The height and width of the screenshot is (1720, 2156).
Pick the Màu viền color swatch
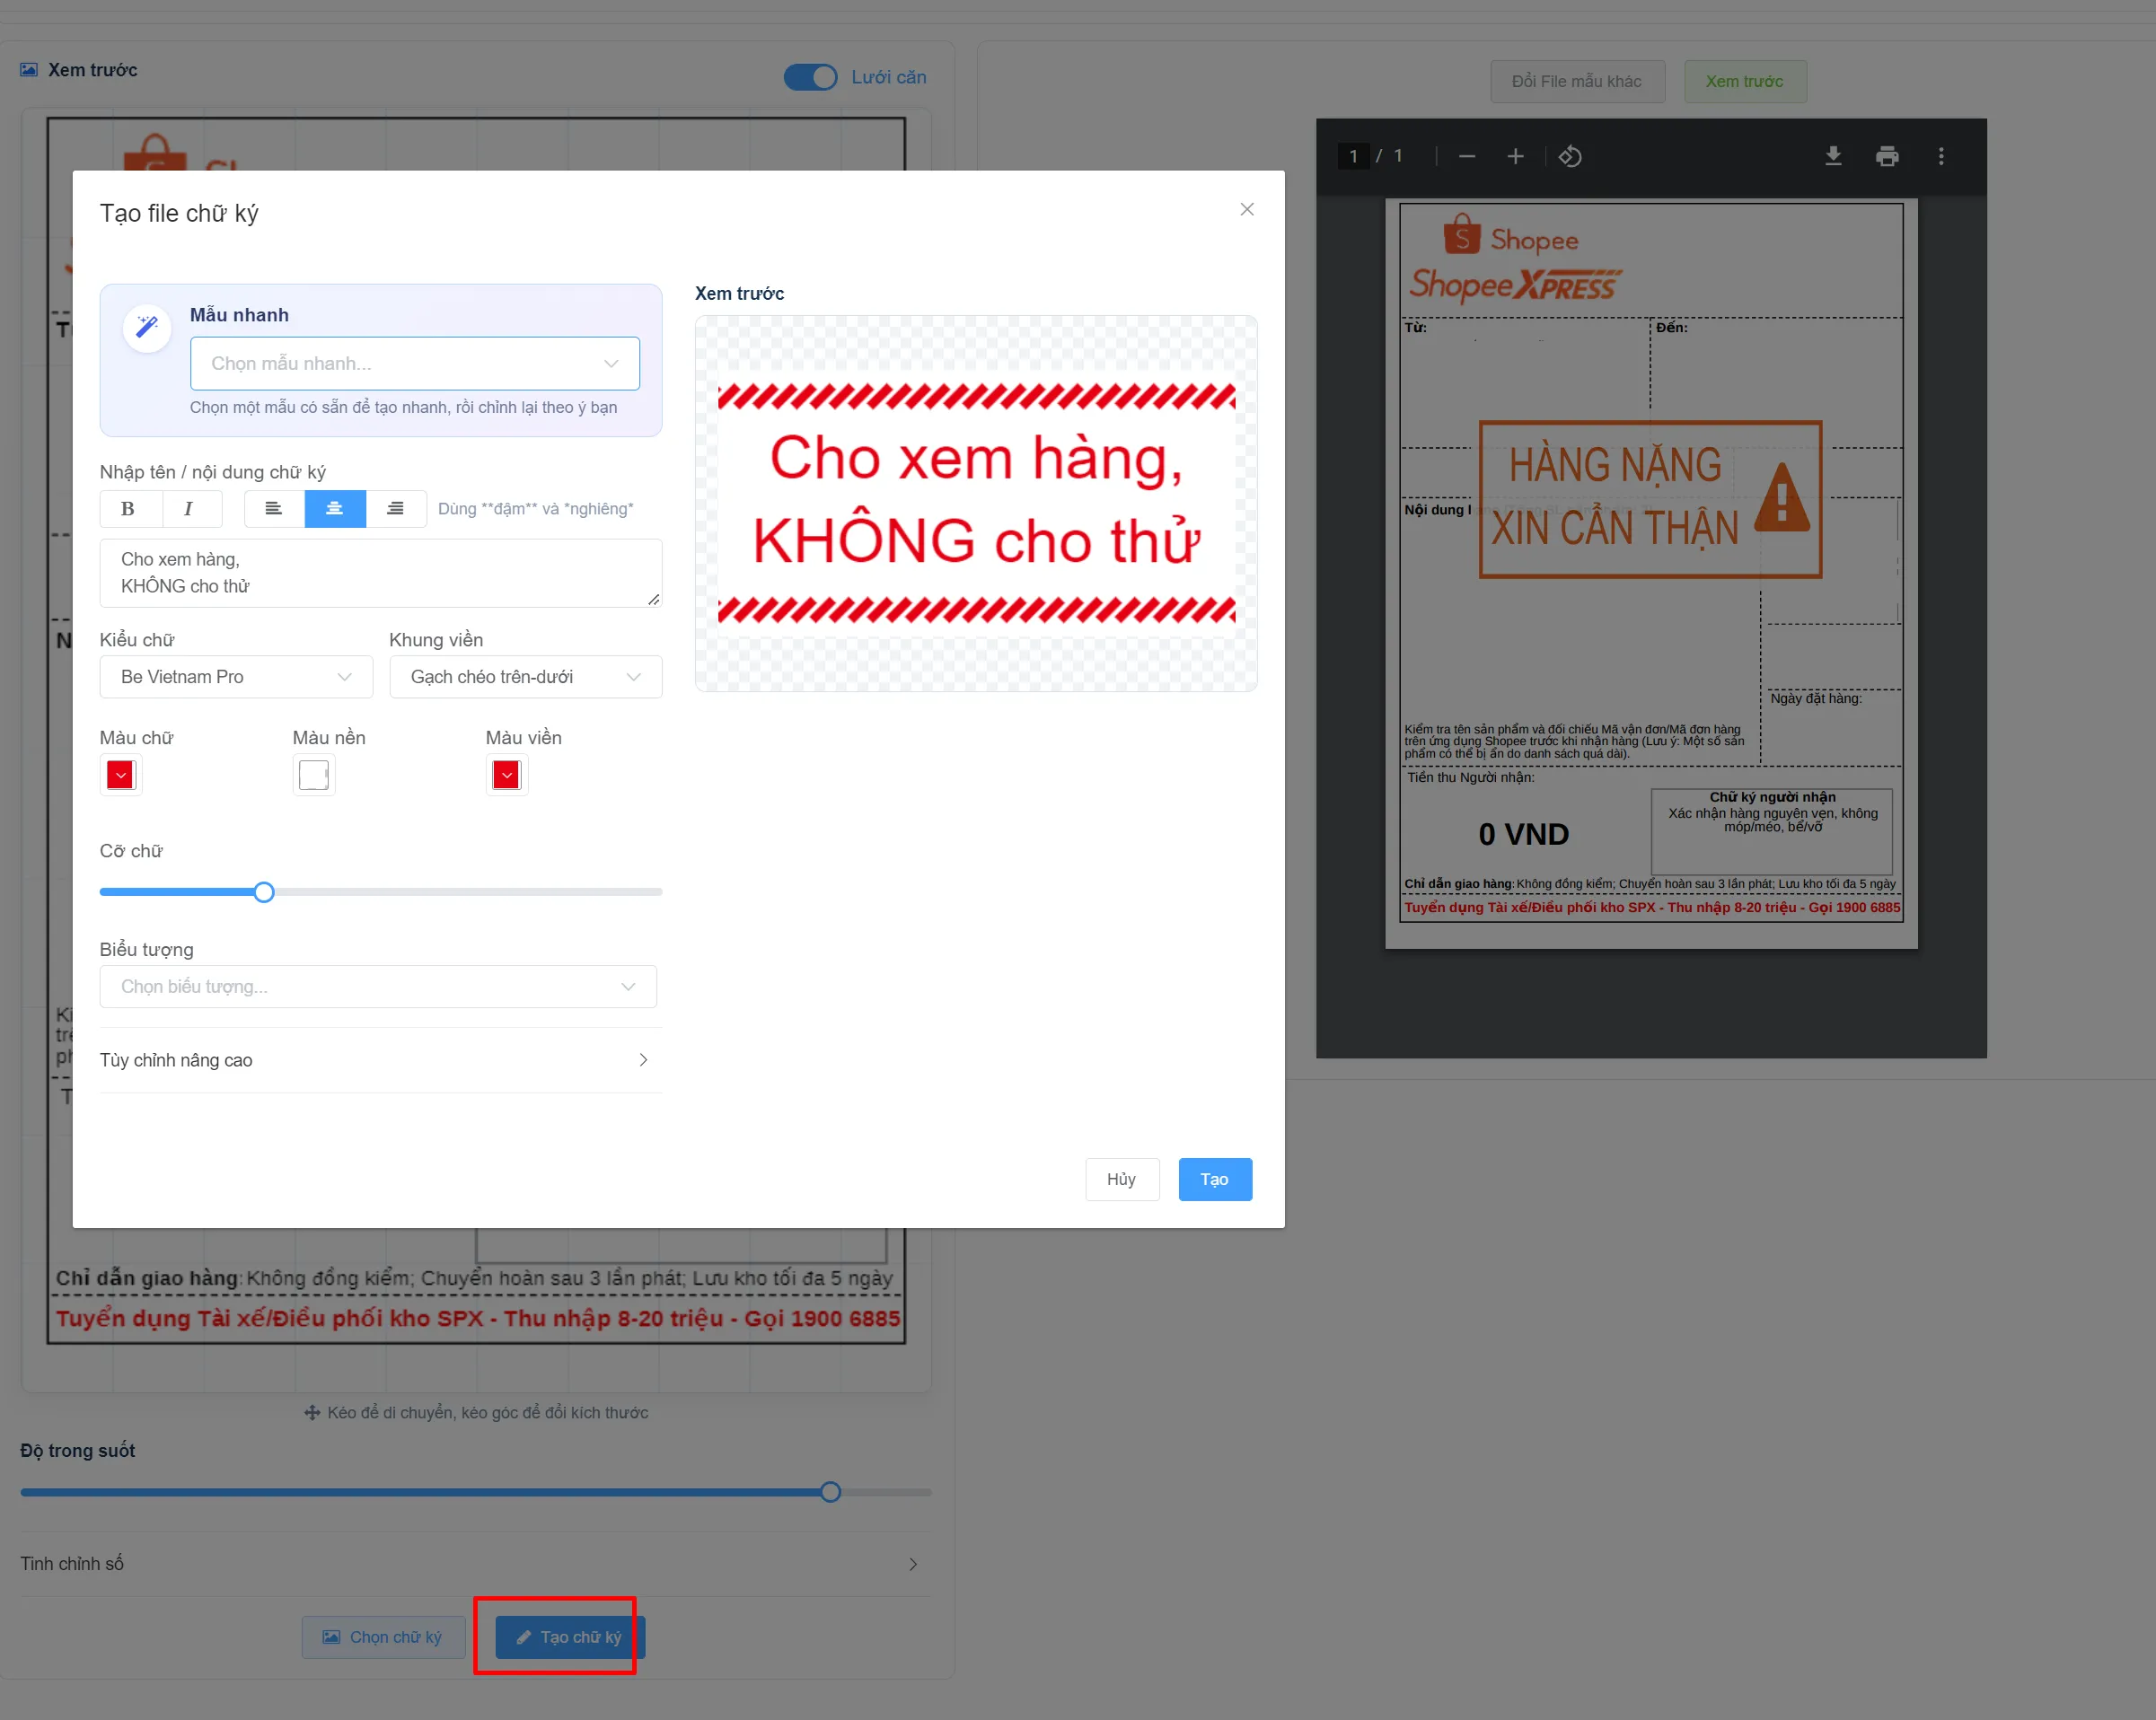pyautogui.click(x=507, y=775)
